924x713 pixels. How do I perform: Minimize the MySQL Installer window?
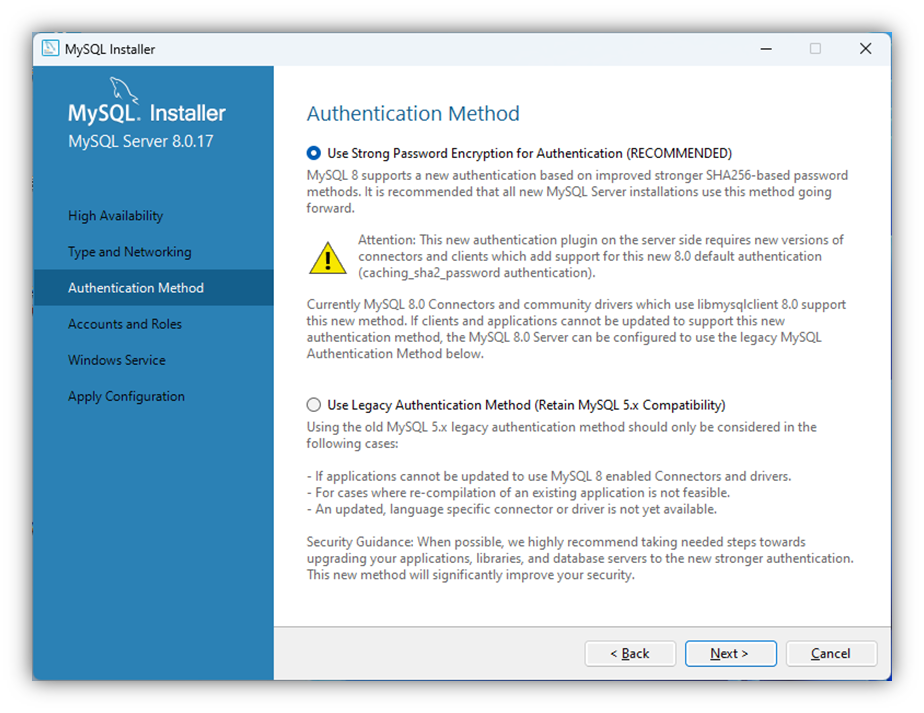(x=766, y=49)
